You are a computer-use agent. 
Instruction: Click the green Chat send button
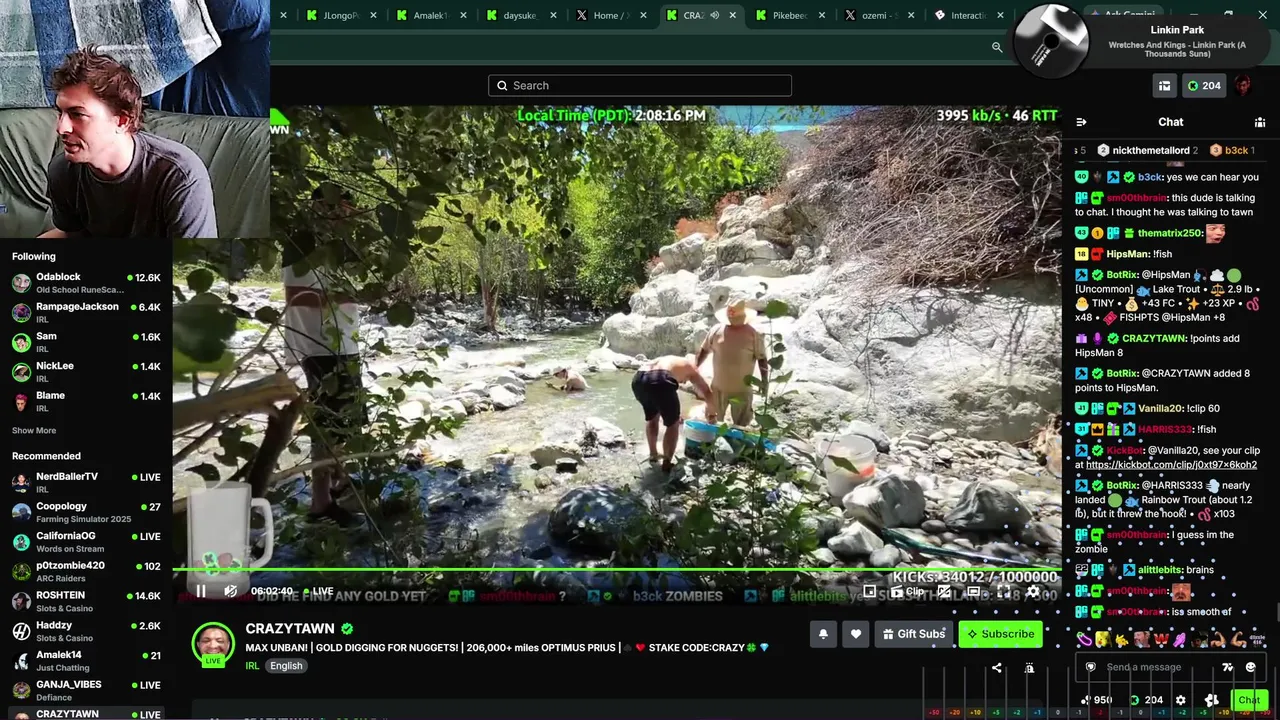point(1249,700)
